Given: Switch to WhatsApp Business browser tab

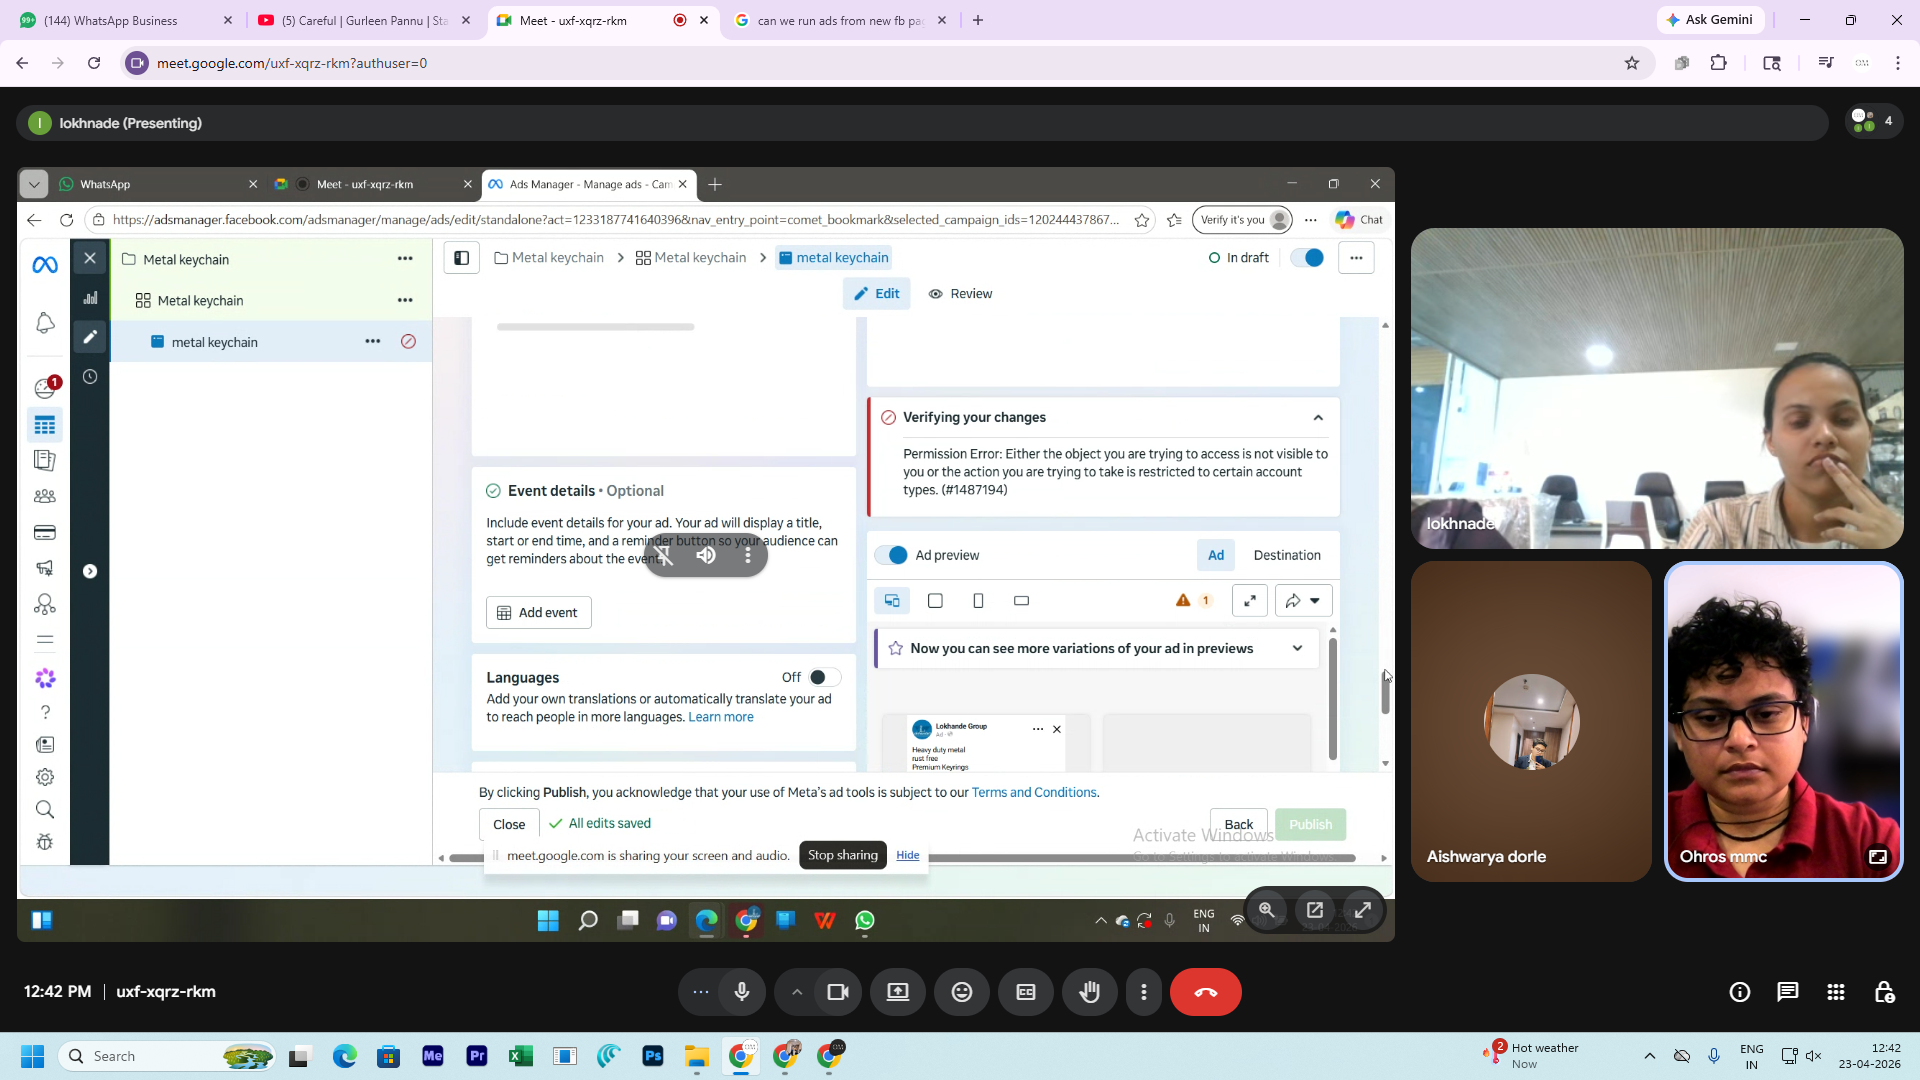Looking at the screenshot, I should pyautogui.click(x=112, y=20).
